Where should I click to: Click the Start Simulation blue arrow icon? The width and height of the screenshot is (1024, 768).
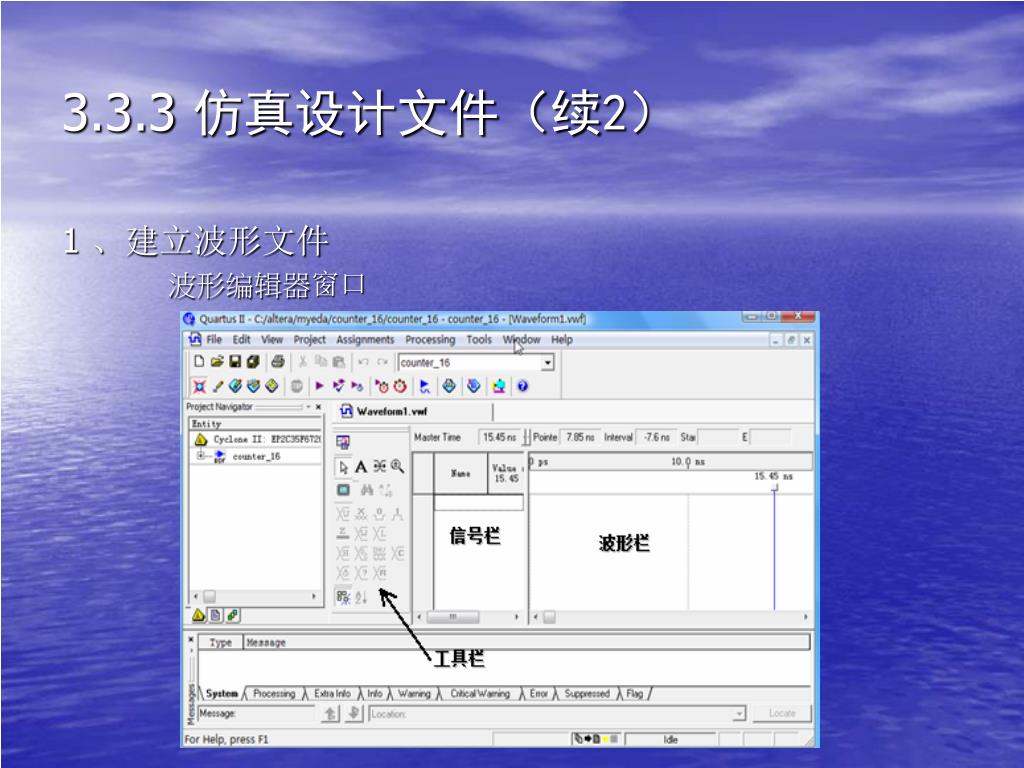[424, 386]
